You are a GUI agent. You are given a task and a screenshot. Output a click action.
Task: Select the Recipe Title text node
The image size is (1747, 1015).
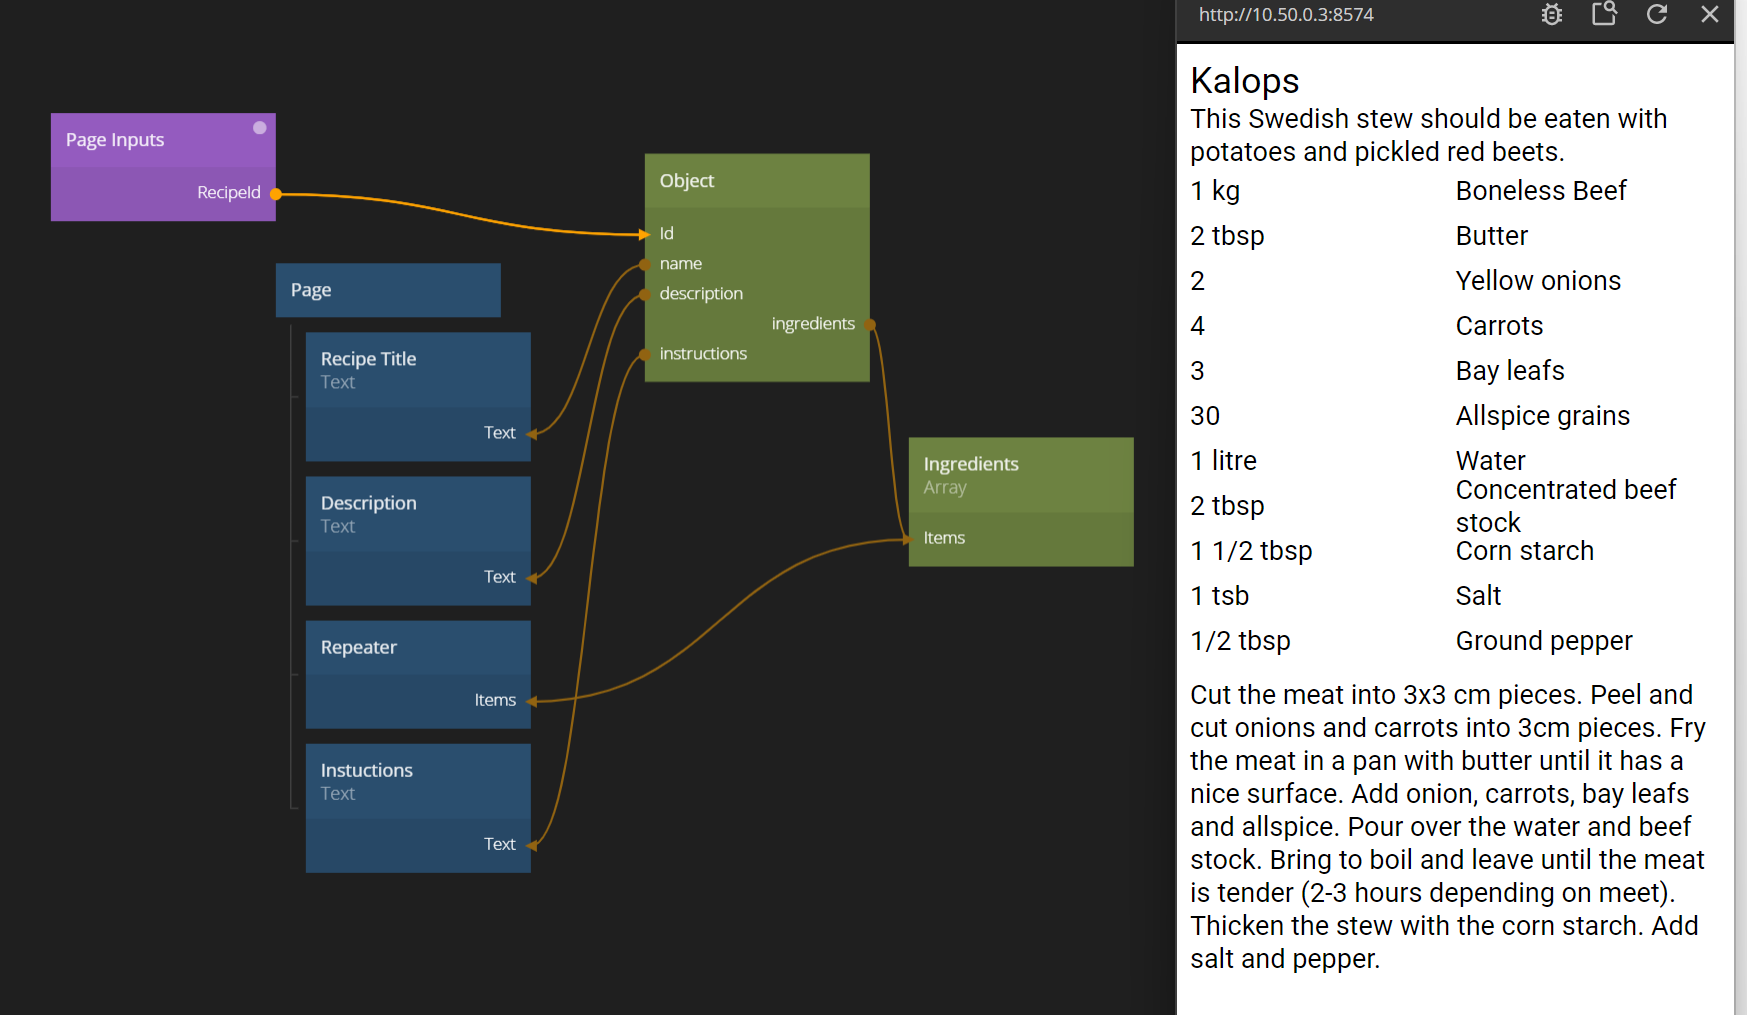[417, 369]
